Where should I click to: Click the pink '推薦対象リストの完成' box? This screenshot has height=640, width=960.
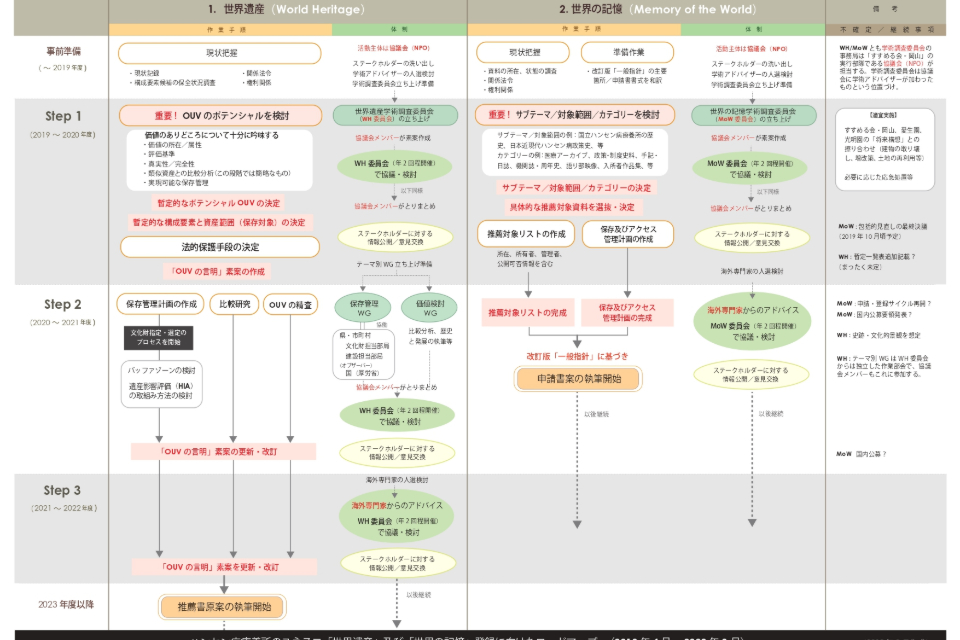click(x=528, y=313)
